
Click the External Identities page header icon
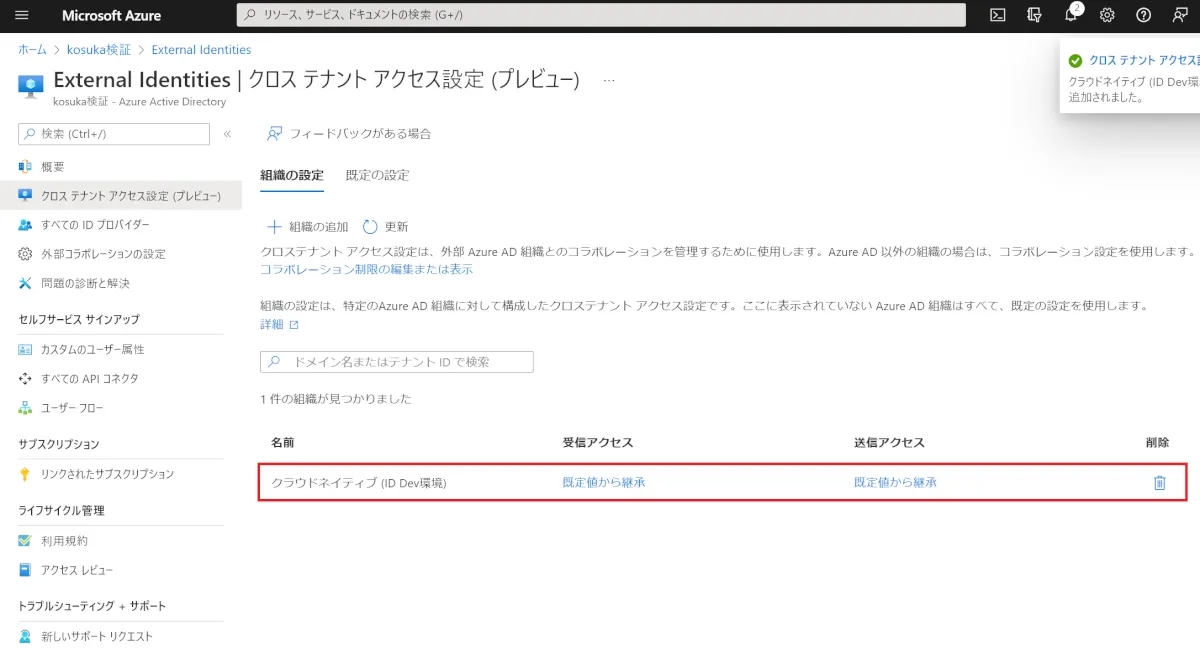tap(30, 86)
